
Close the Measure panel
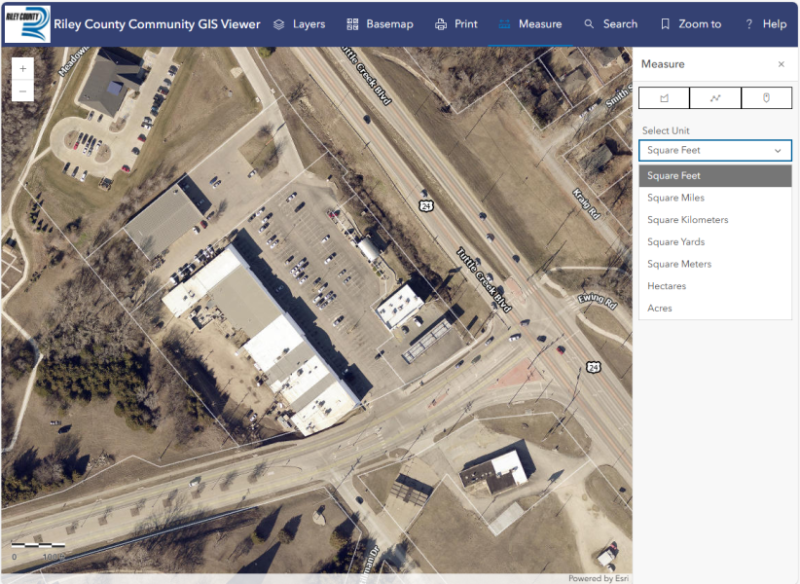(781, 64)
